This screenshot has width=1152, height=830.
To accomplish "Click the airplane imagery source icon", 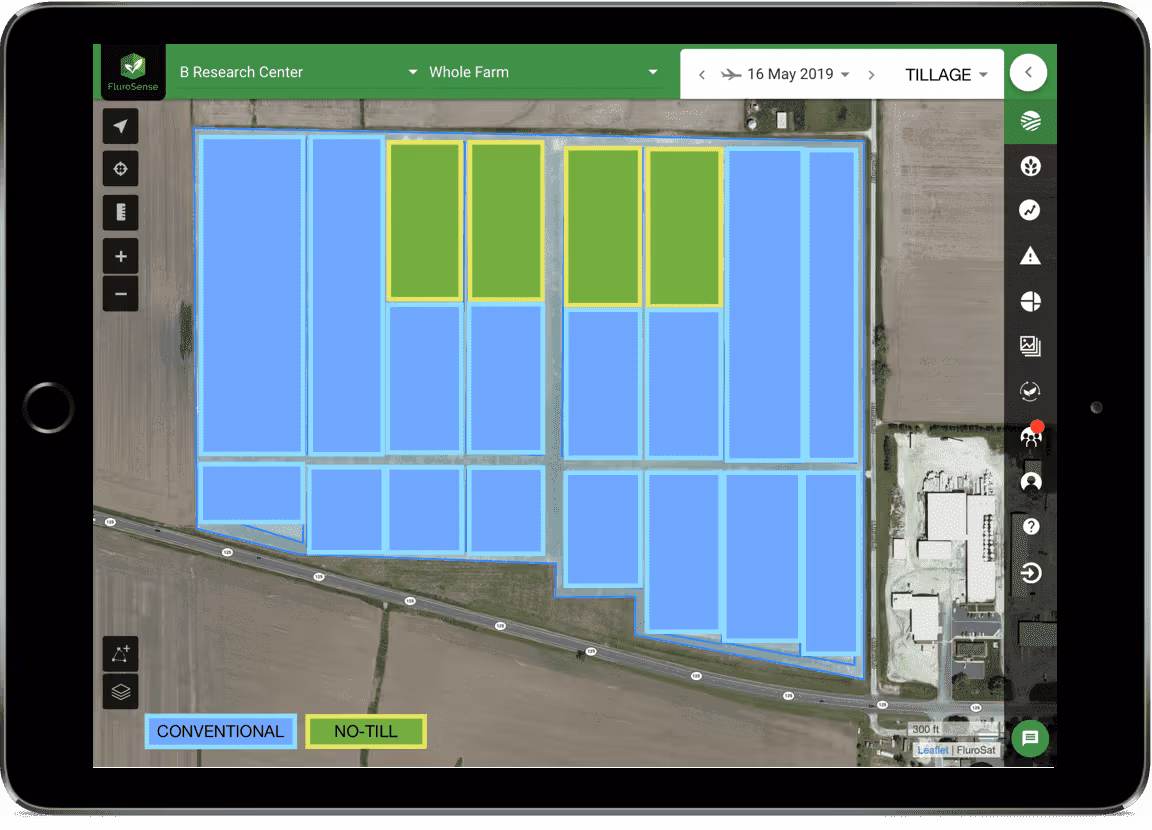I will pos(731,74).
